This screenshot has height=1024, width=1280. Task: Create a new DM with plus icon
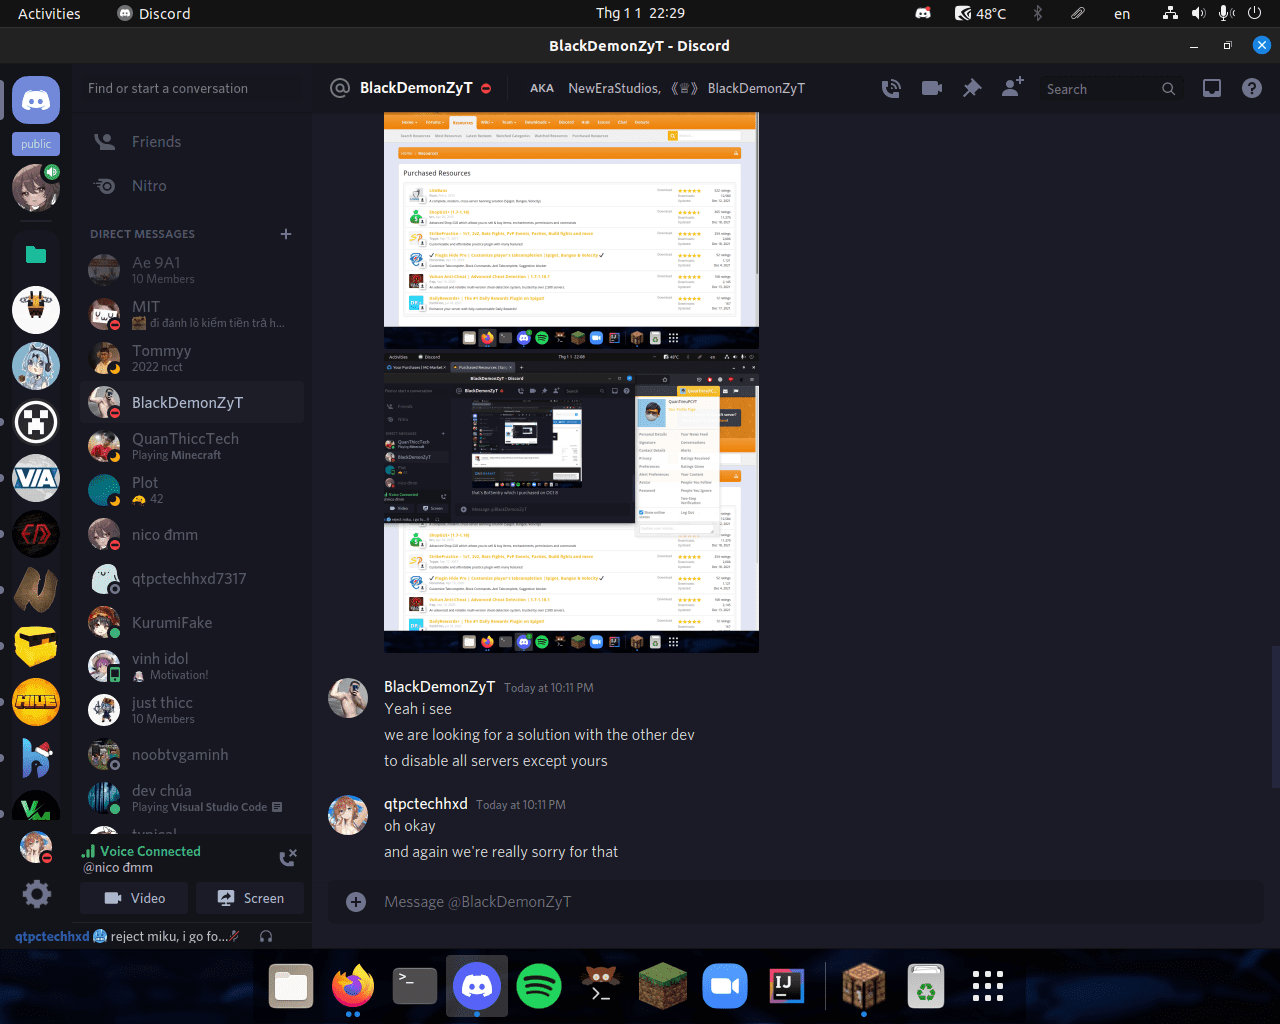[x=286, y=234]
